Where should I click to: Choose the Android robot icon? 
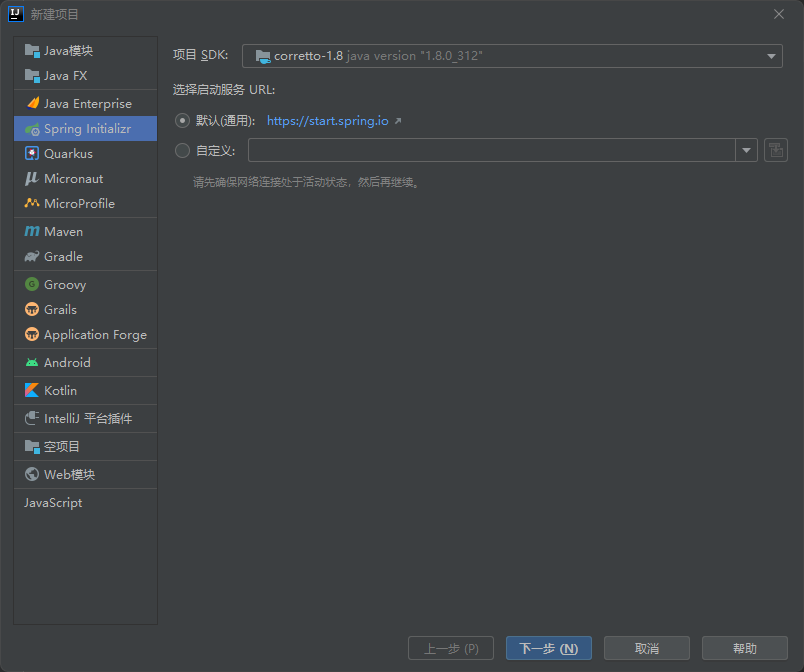pyautogui.click(x=32, y=363)
